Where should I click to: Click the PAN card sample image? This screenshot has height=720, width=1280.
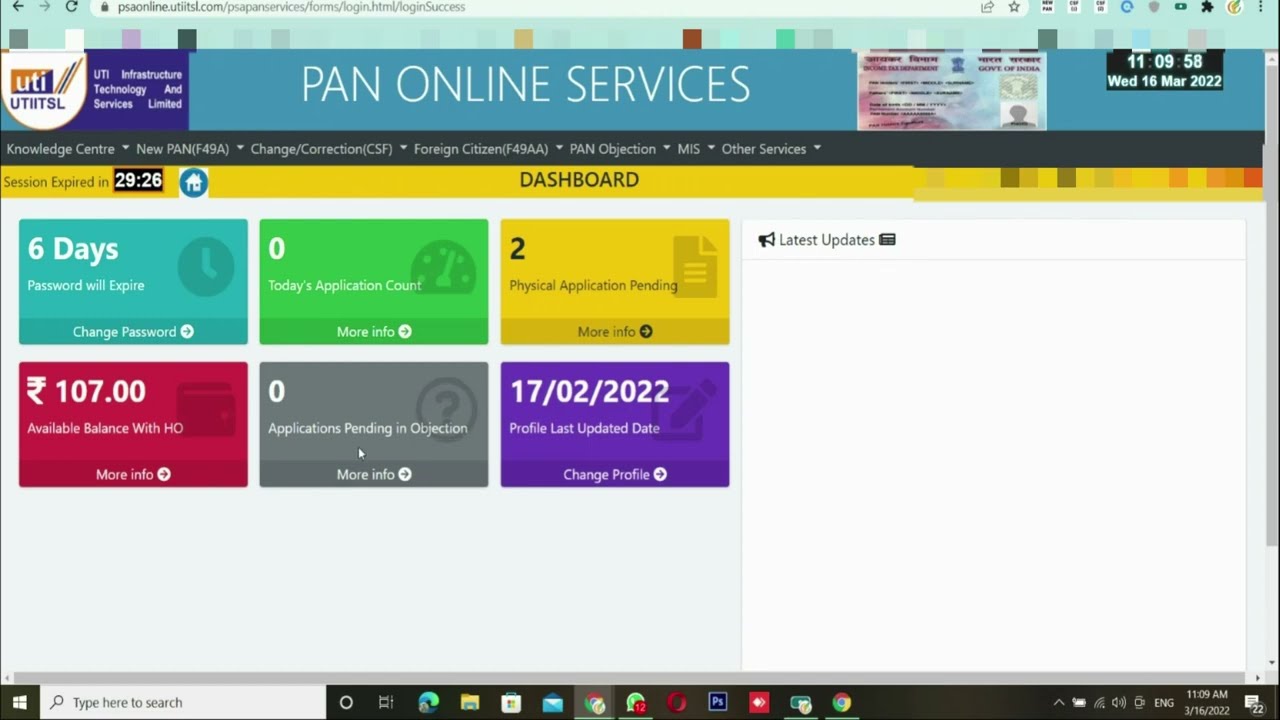pyautogui.click(x=951, y=90)
